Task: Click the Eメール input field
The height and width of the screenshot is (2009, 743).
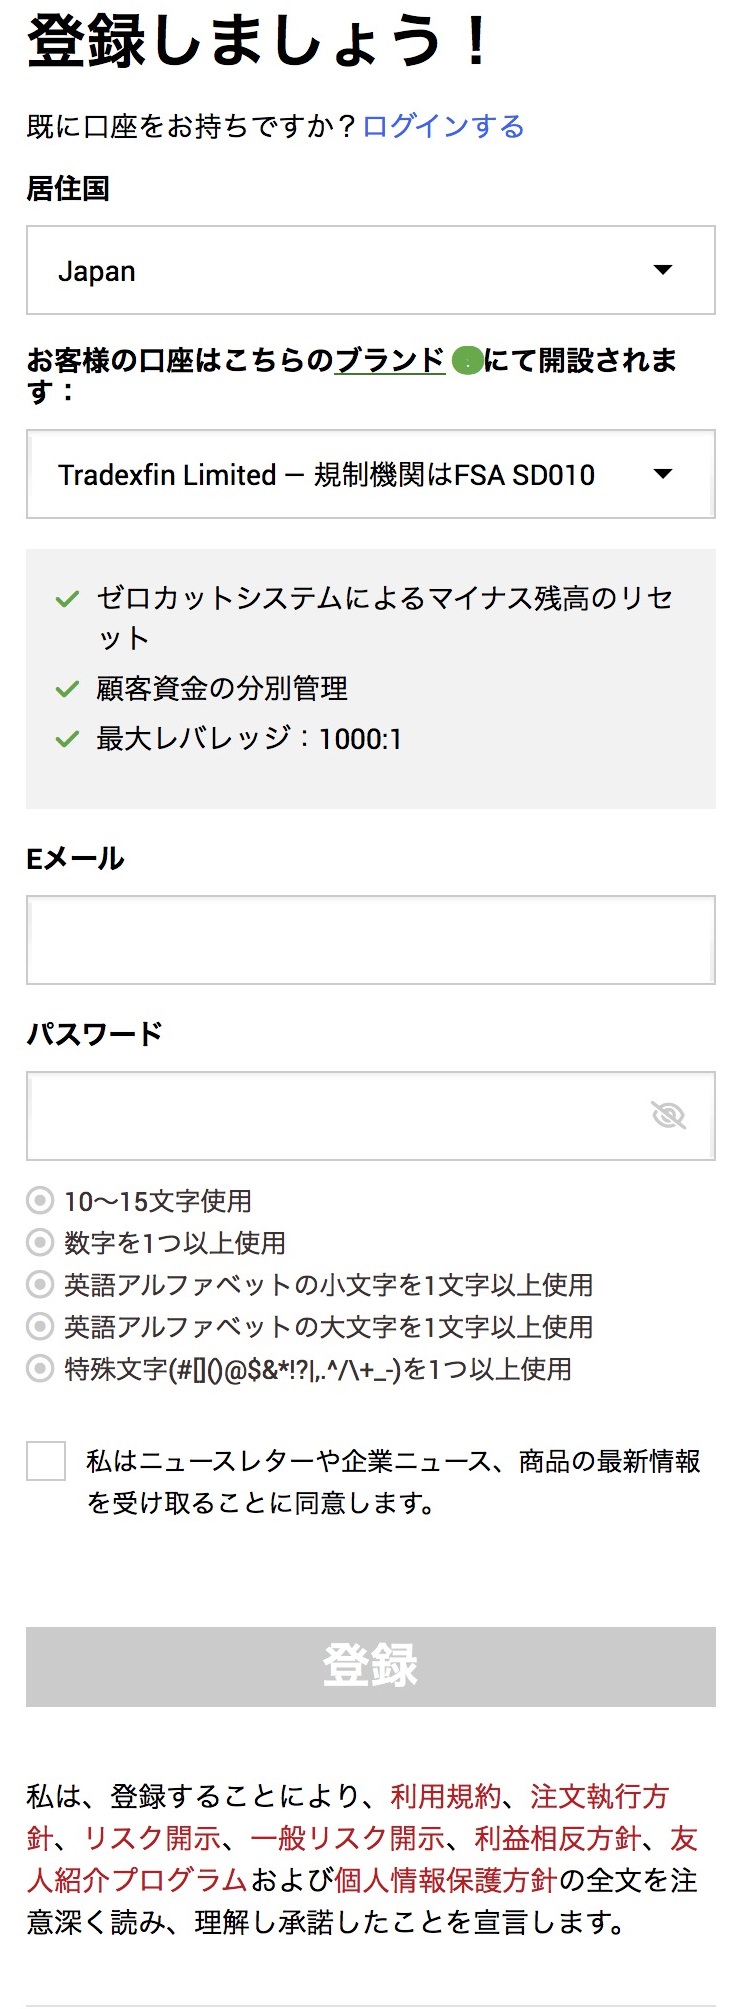Action: click(x=370, y=940)
